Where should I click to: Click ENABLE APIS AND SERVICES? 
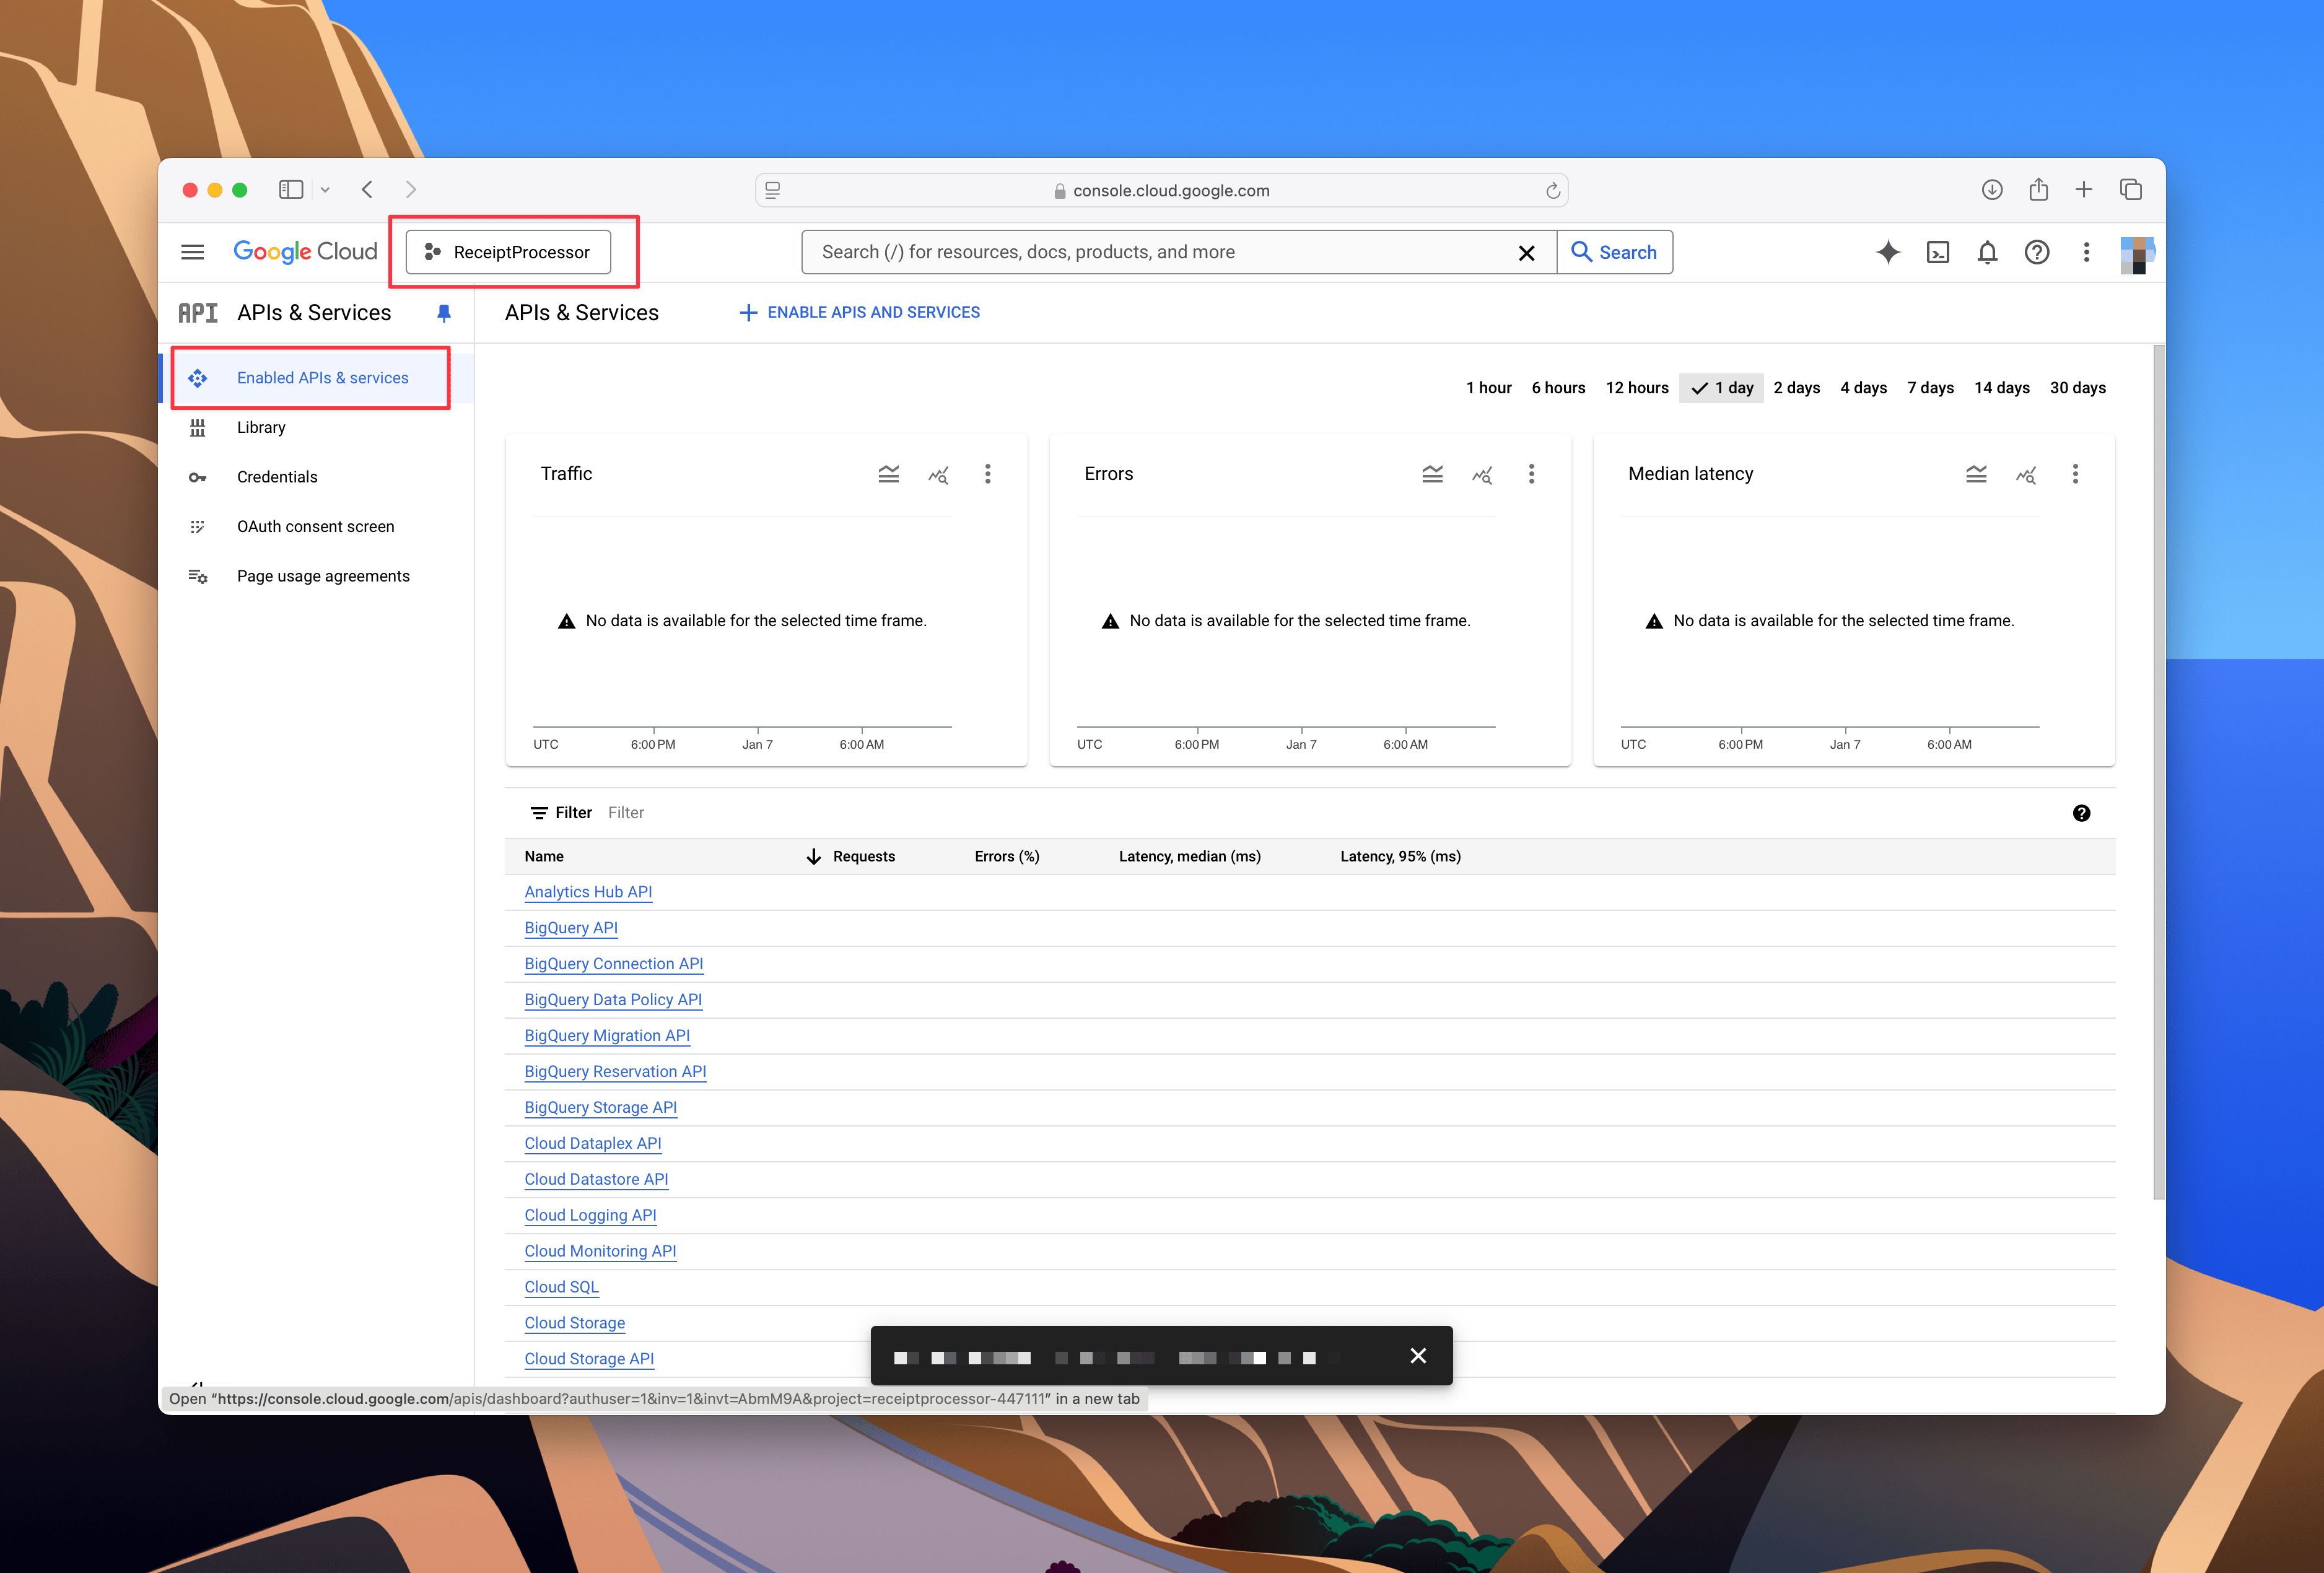point(860,313)
